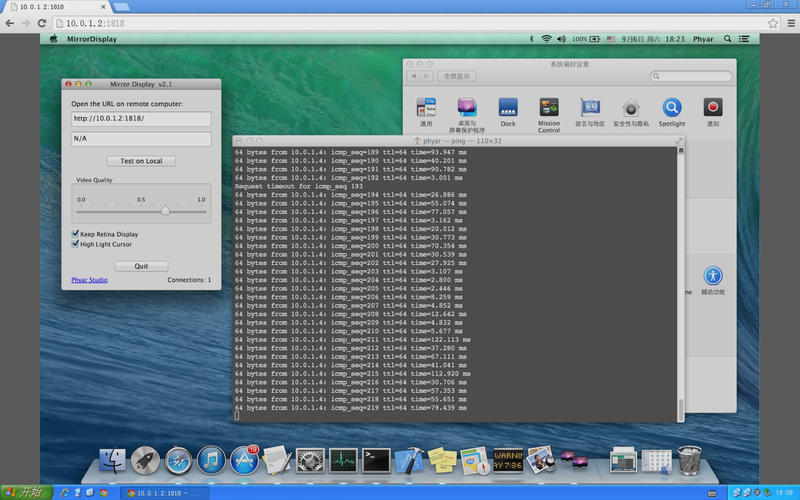800x500 pixels.
Task: Launch iTunes from the Dock
Action: 210,461
